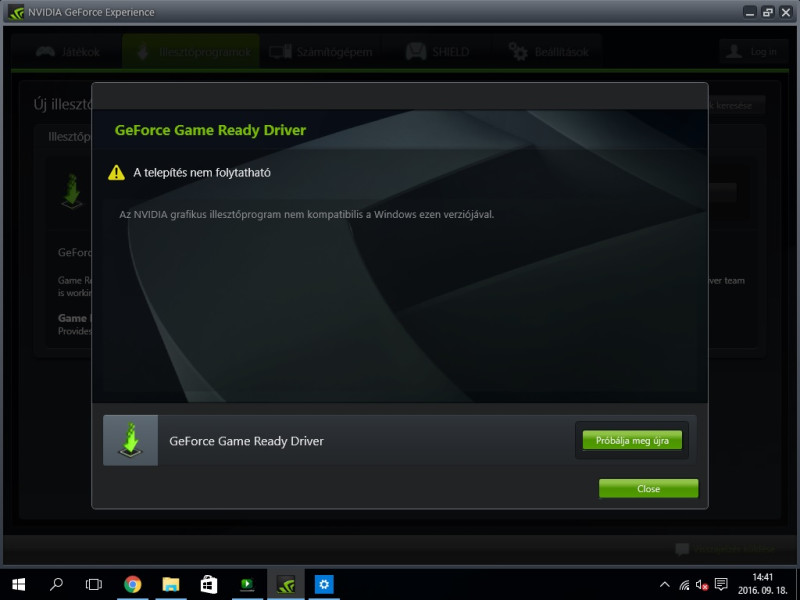800x600 pixels.
Task: Click the taskbar clock showing 14:41
Action: click(762, 584)
